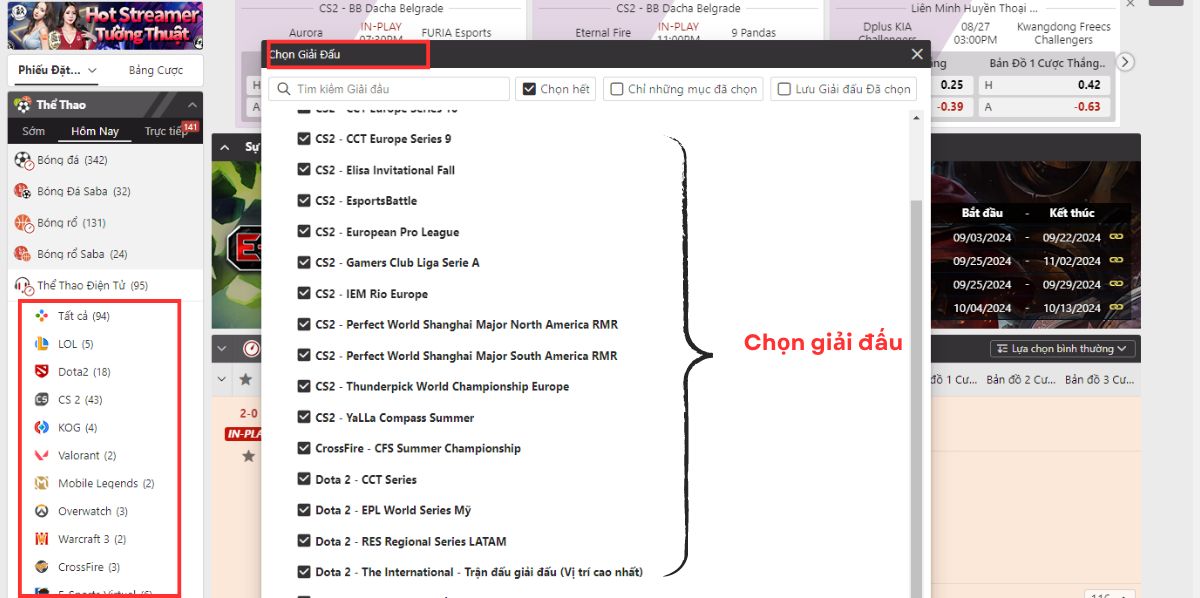Click the red clock icon in event bar
Viewport: 1200px width, 598px height.
251,349
